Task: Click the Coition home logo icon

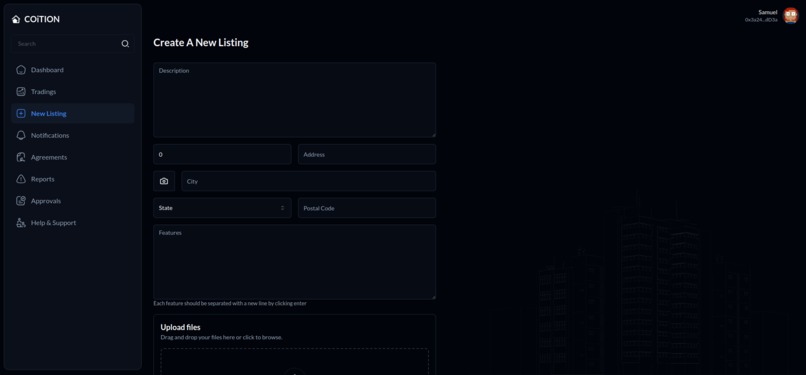Action: click(x=16, y=19)
